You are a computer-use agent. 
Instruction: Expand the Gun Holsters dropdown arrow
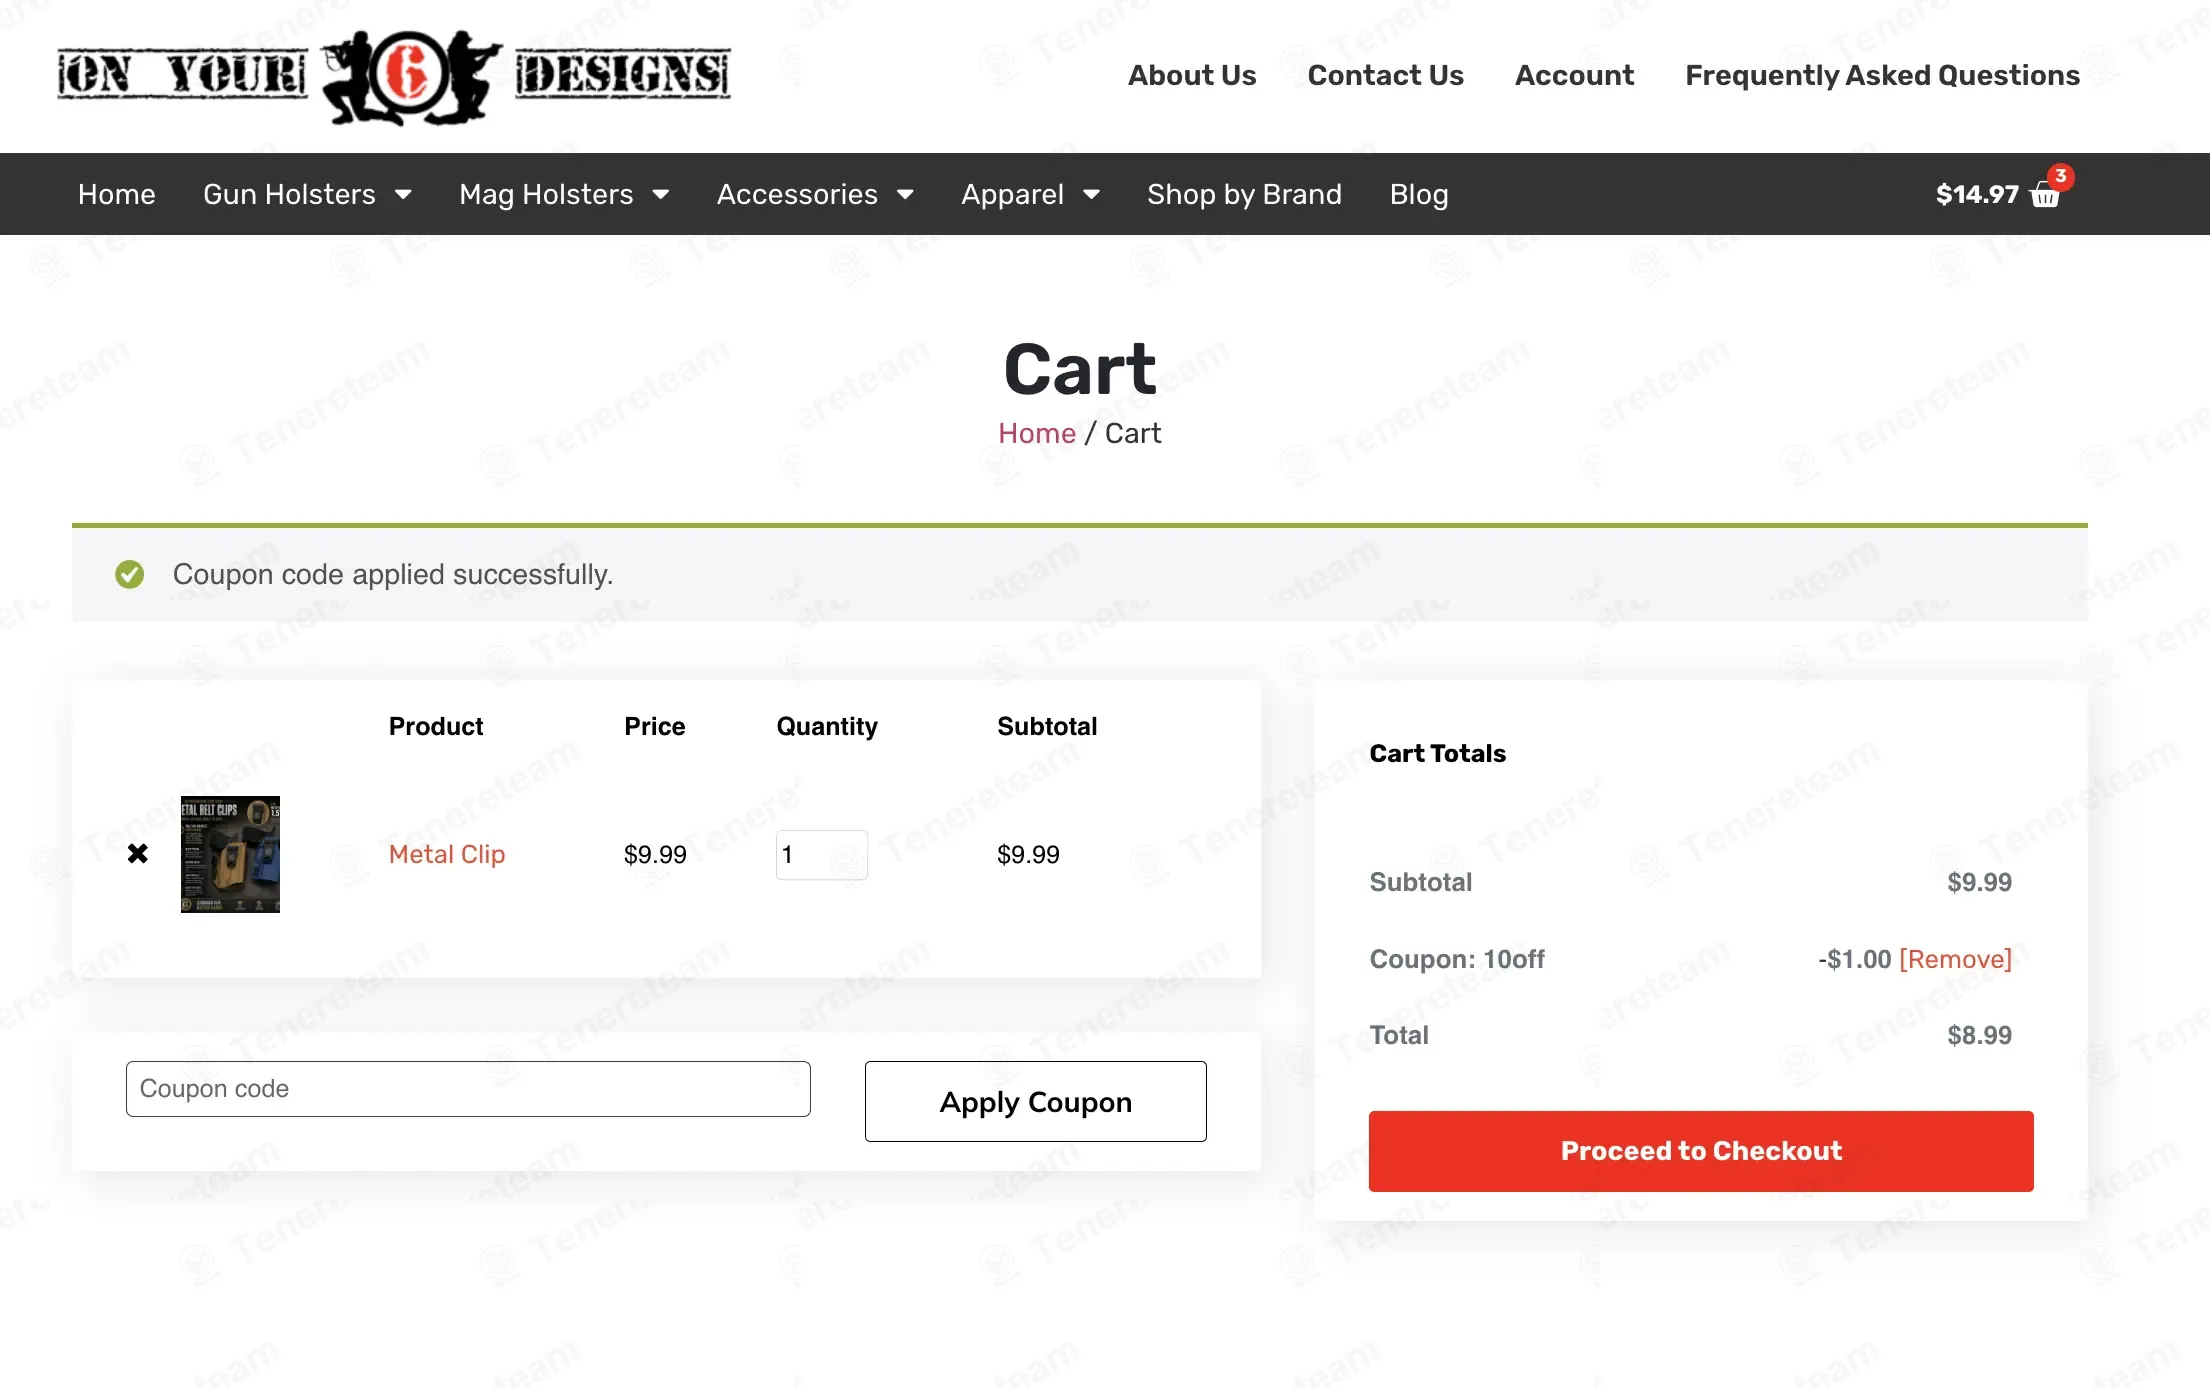pos(403,195)
